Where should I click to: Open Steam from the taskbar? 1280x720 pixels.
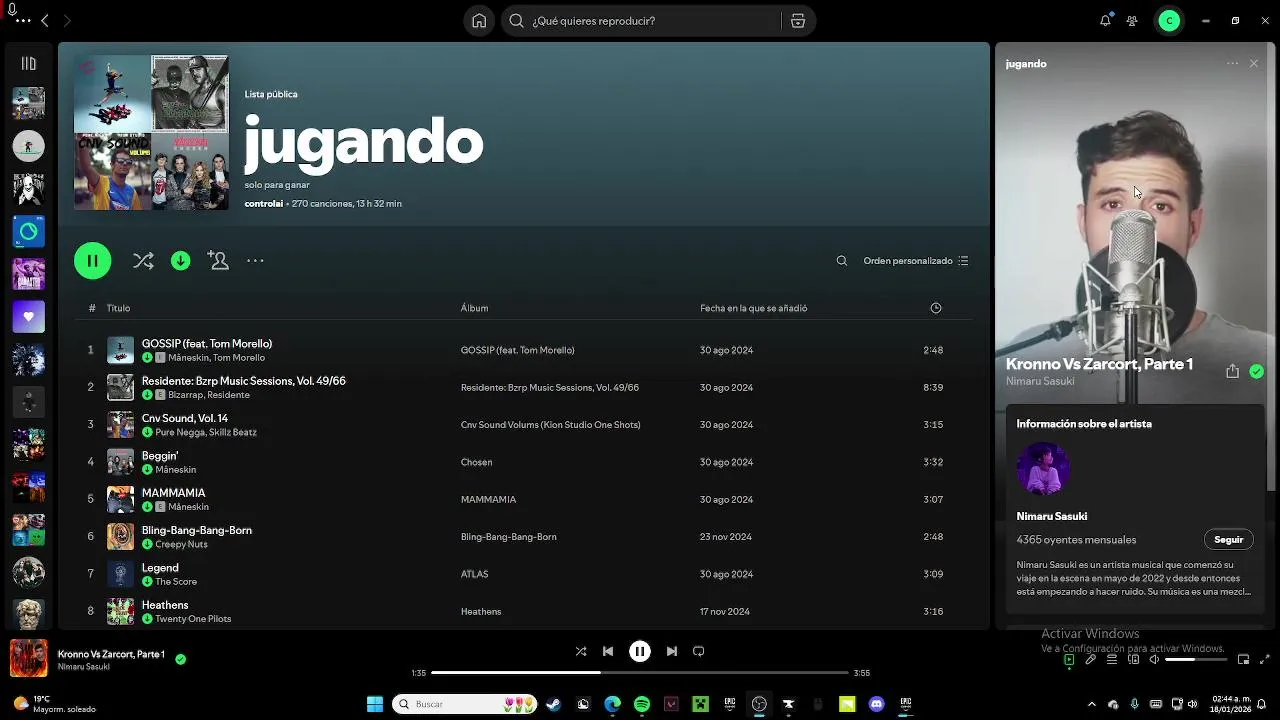pyautogui.click(x=553, y=704)
